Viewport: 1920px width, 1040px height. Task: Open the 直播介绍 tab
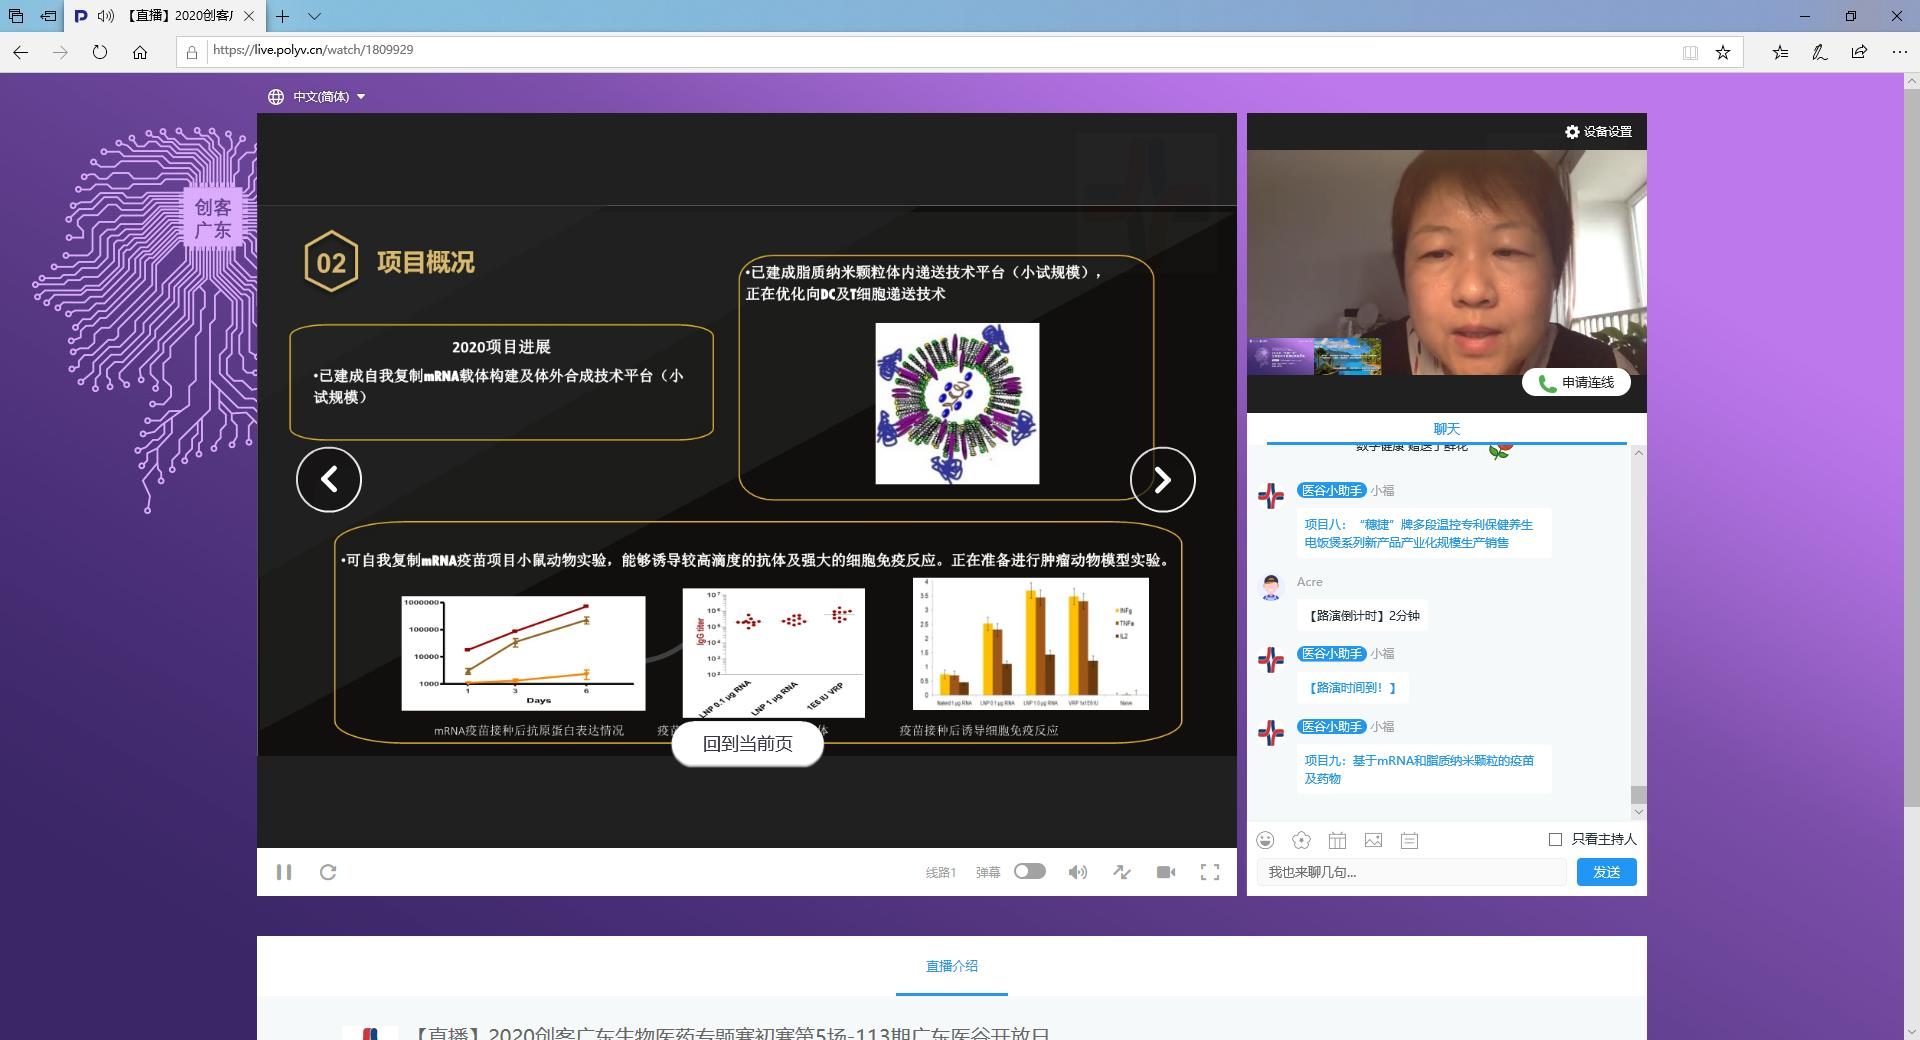click(951, 966)
